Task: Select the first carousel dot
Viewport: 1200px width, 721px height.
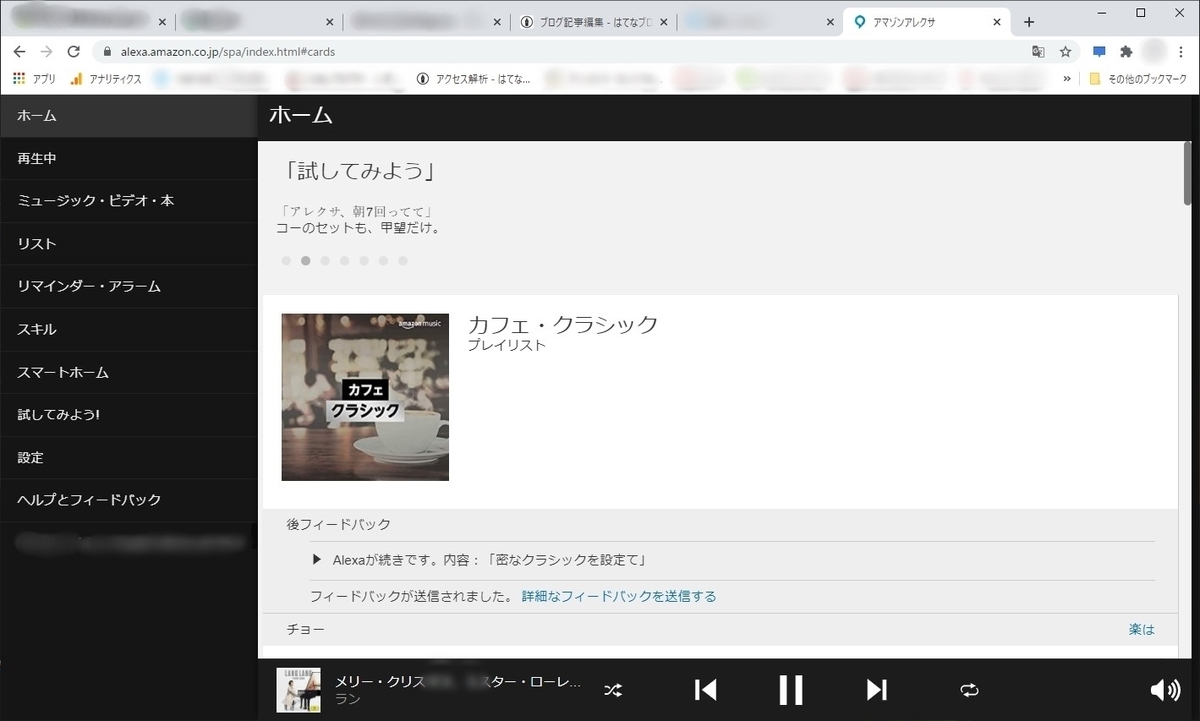Action: coord(286,261)
